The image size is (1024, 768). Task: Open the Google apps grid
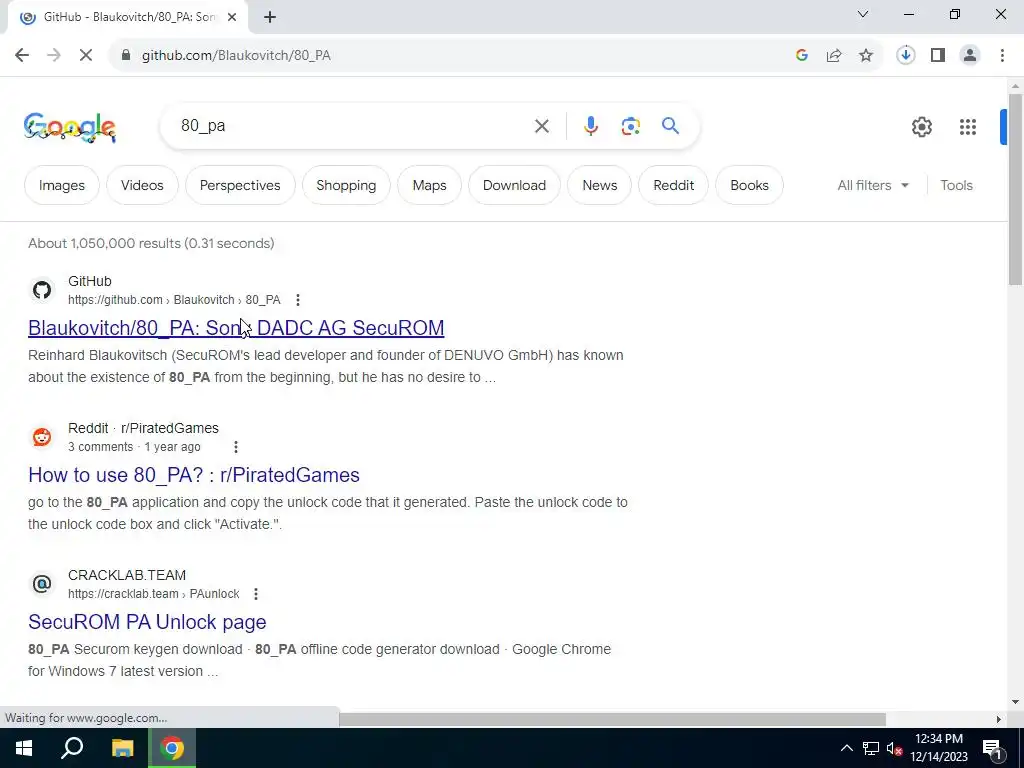(968, 127)
